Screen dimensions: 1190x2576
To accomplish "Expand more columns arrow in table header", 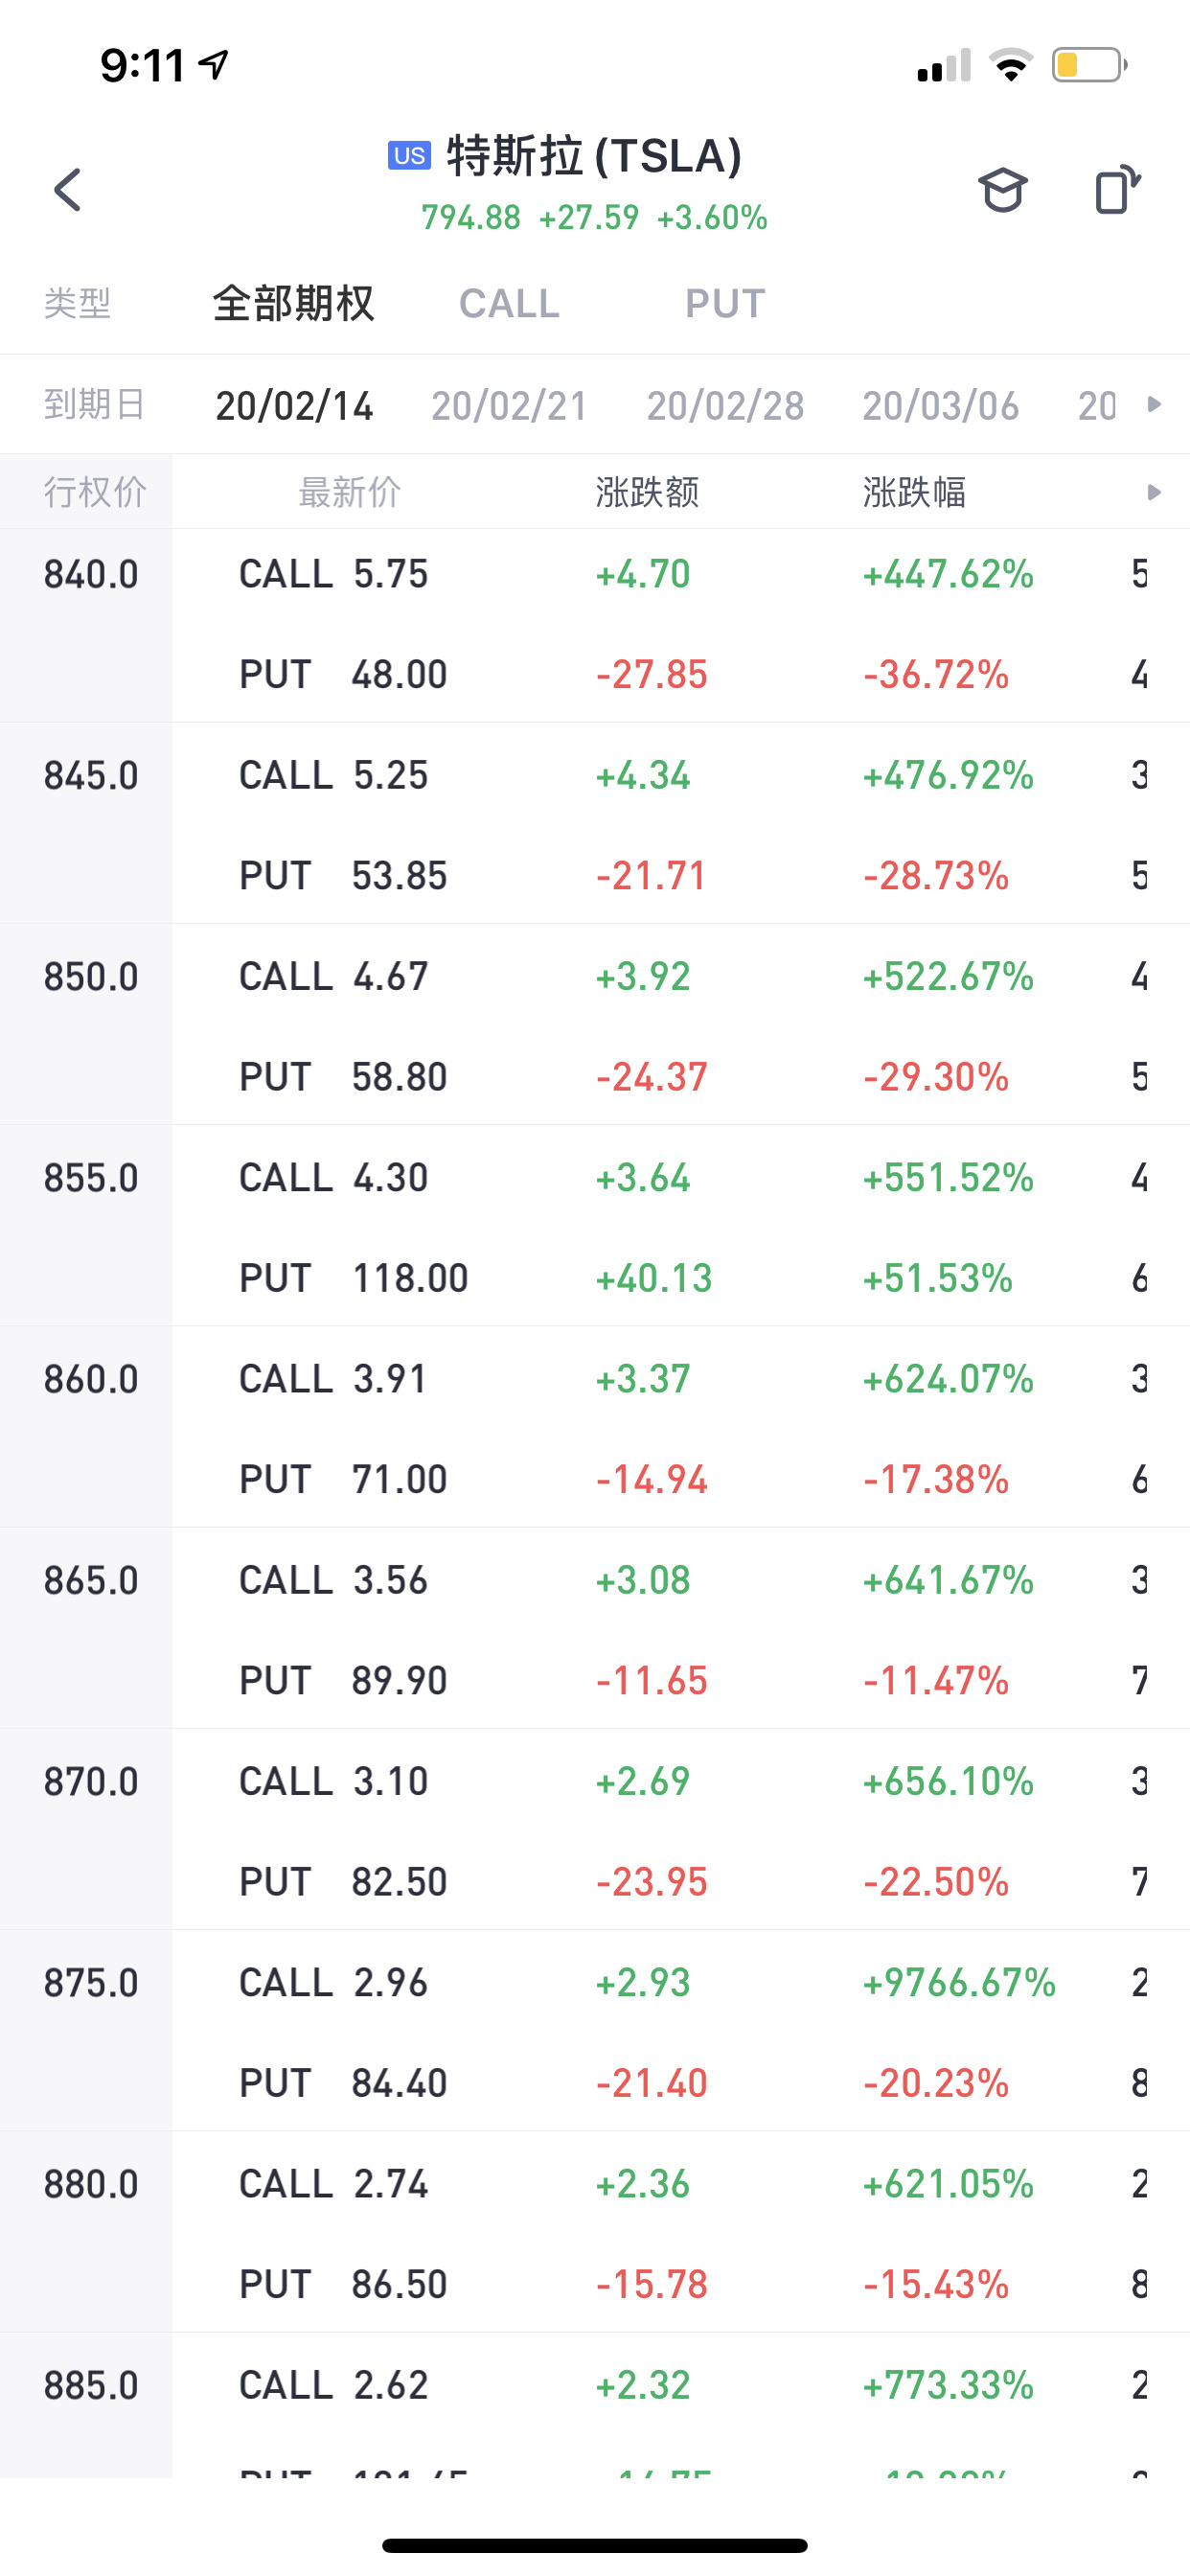I will tap(1154, 492).
